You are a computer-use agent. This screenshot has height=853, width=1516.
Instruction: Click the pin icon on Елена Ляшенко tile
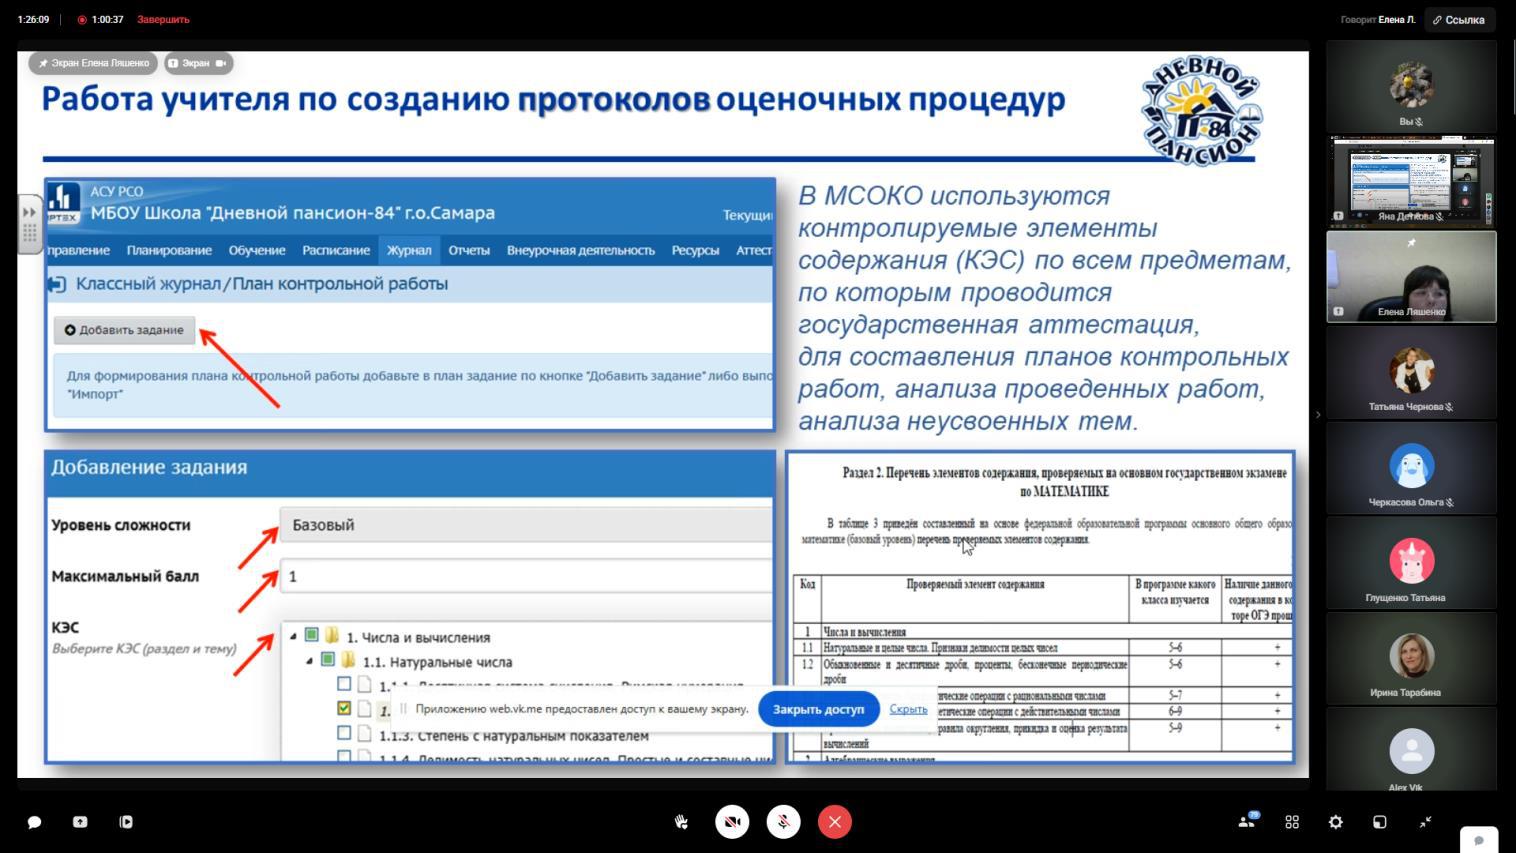pyautogui.click(x=1411, y=243)
